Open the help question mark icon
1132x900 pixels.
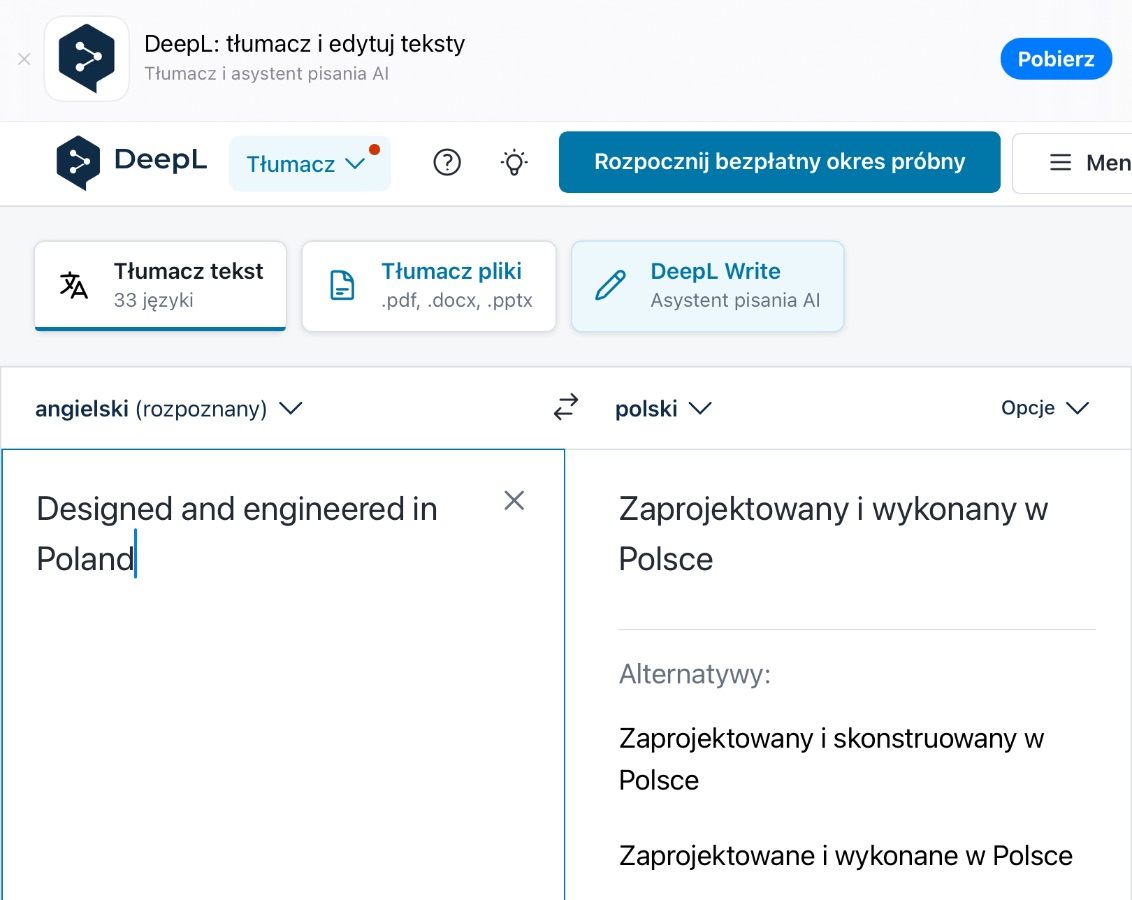tap(447, 162)
